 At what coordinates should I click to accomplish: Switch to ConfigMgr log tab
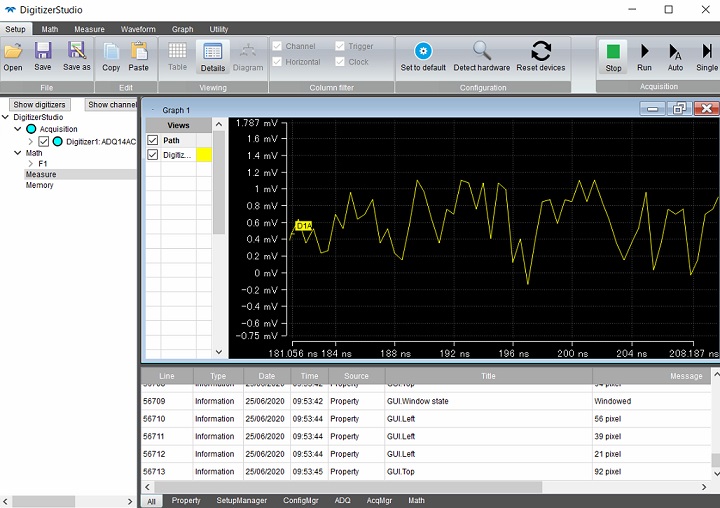[300, 500]
